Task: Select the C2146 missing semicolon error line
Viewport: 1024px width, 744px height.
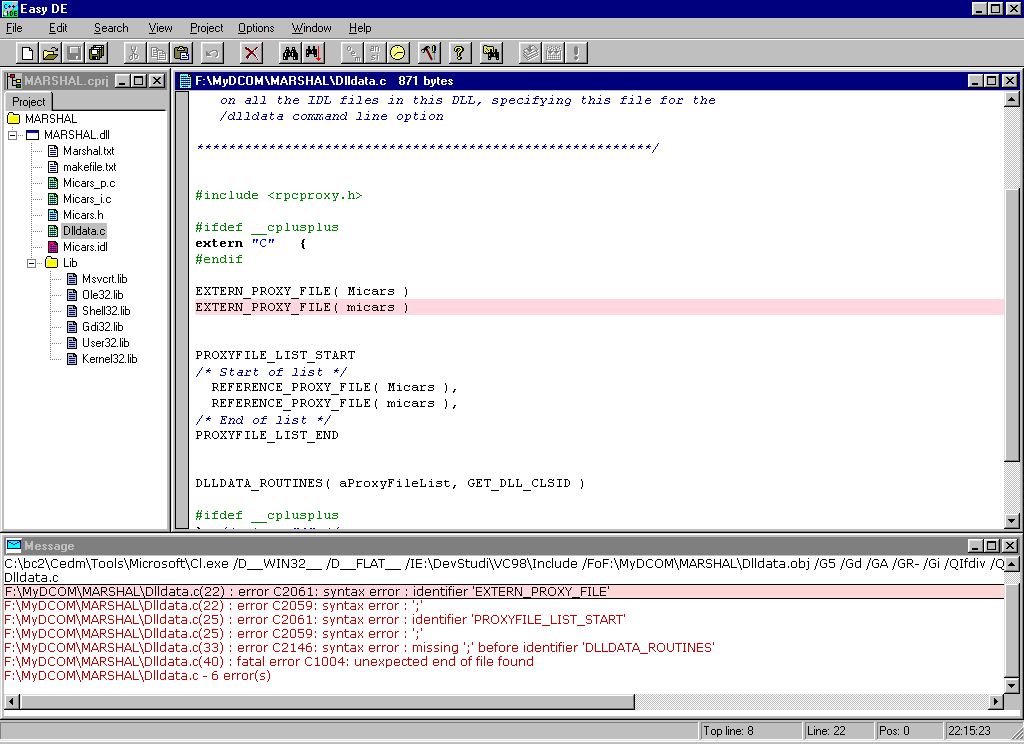Action: [x=359, y=647]
